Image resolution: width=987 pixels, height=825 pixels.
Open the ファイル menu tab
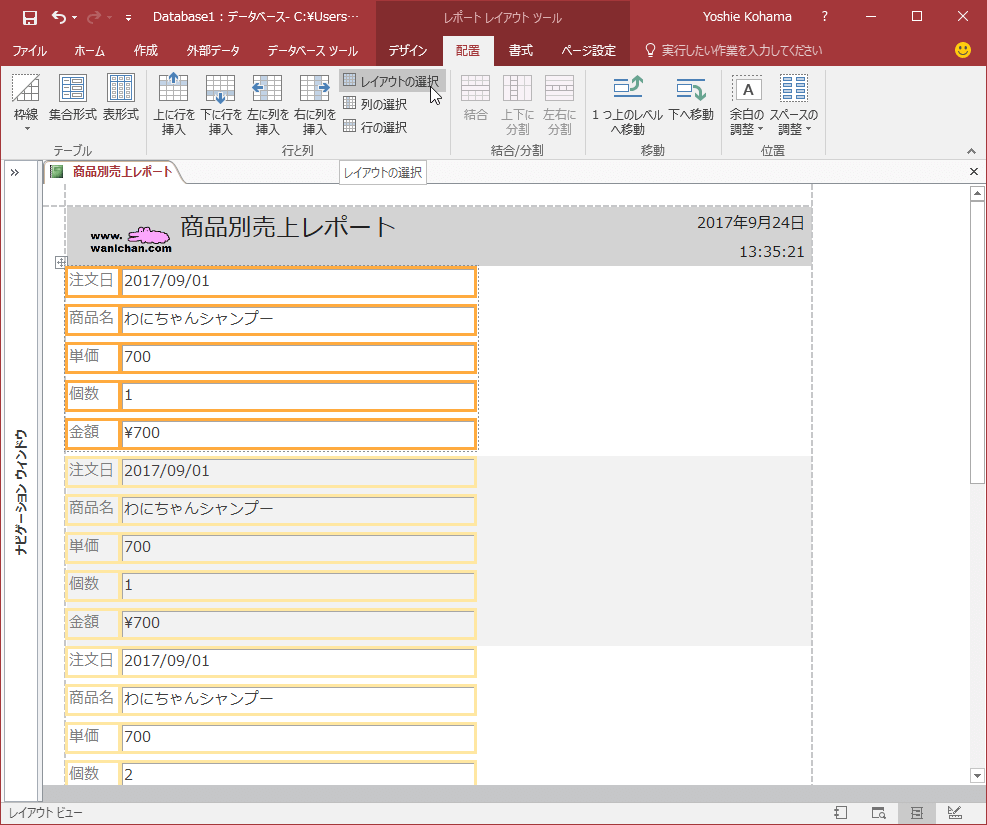pyautogui.click(x=30, y=50)
